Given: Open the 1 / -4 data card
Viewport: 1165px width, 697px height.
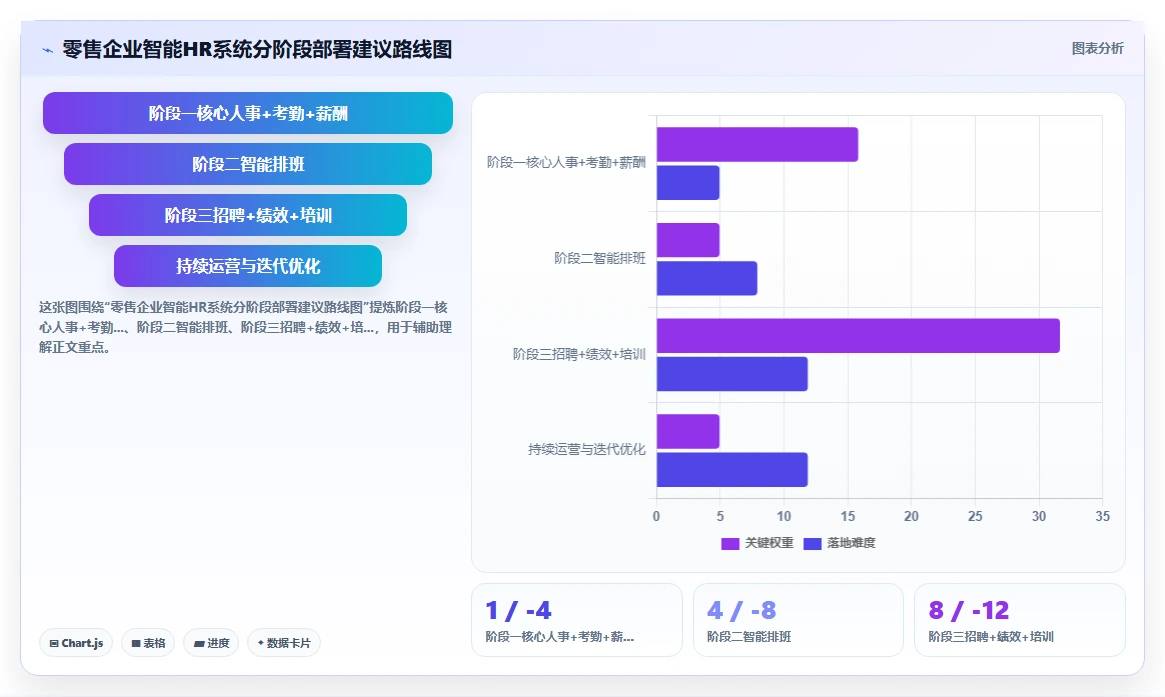Looking at the screenshot, I should (577, 620).
